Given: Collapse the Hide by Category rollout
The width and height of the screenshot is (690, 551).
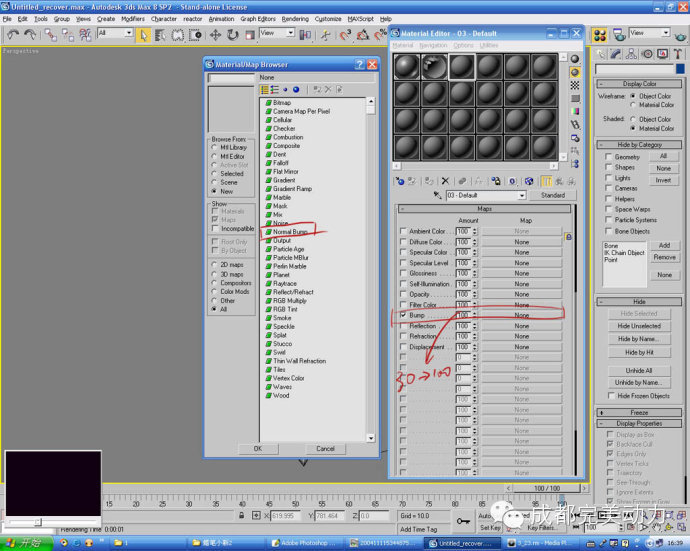Looking at the screenshot, I should (x=639, y=144).
